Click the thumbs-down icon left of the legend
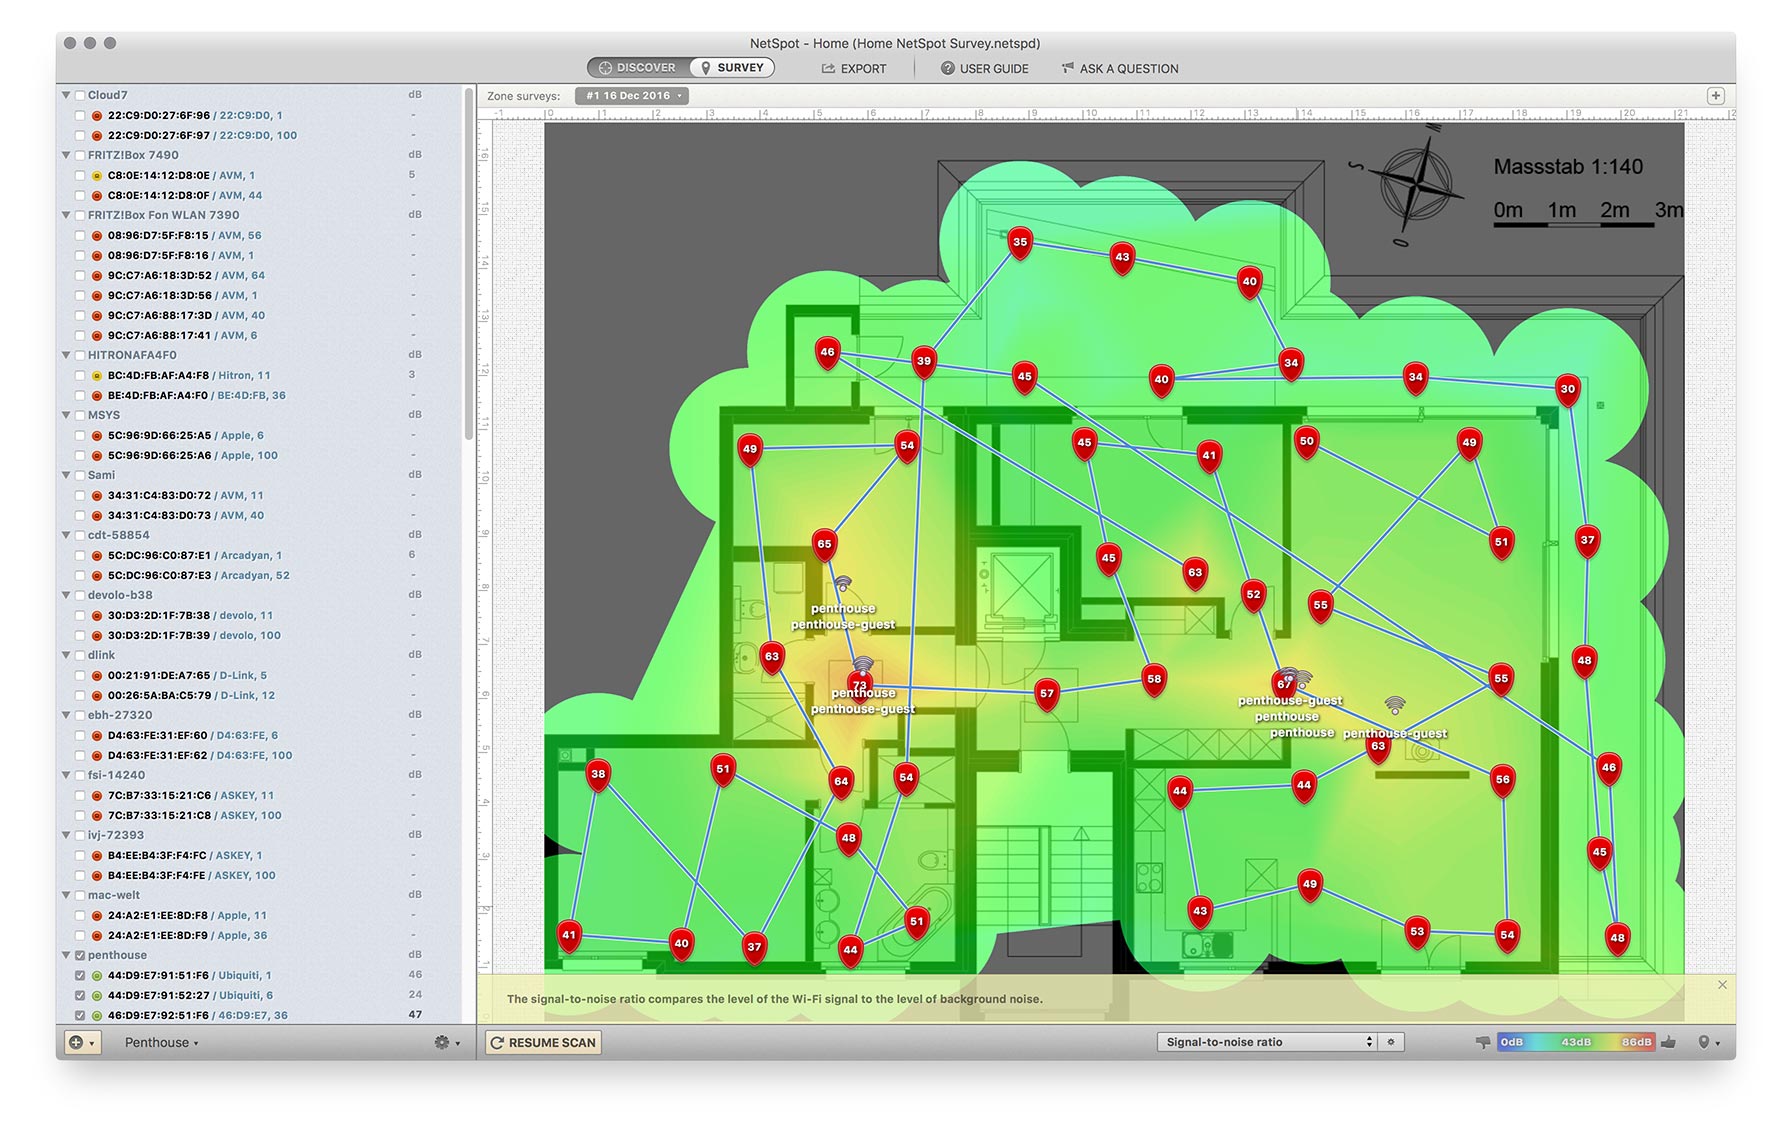 1482,1042
